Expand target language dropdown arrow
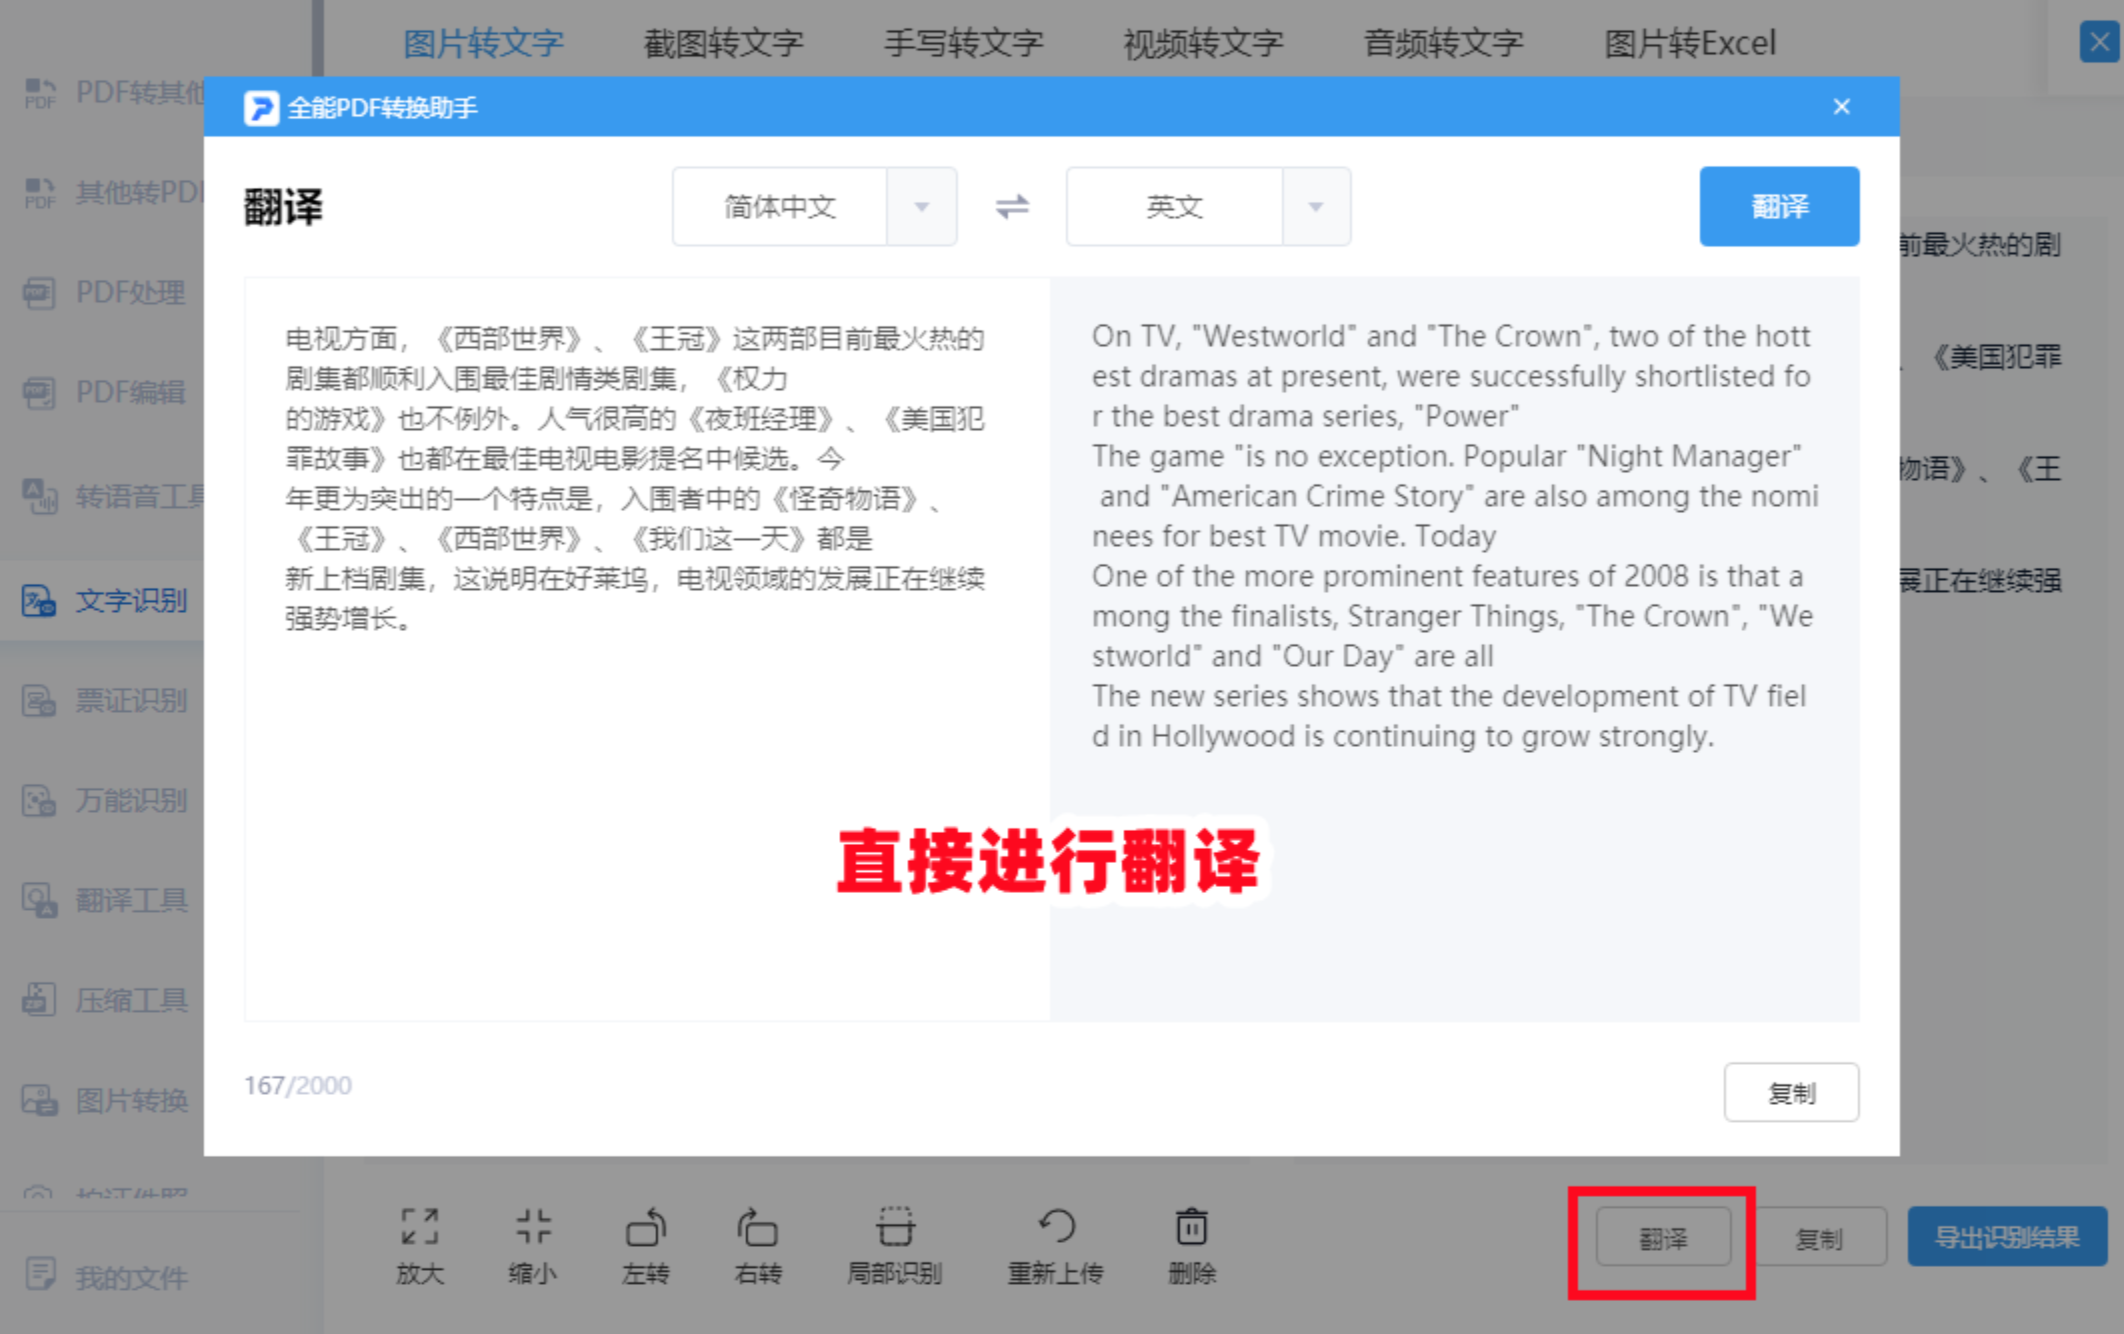 coord(1316,207)
